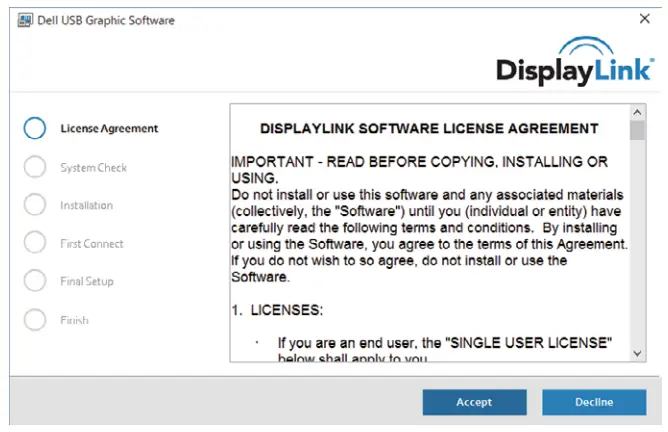This screenshot has width=668, height=432.
Task: Click the License Agreement step circle
Action: (x=35, y=128)
